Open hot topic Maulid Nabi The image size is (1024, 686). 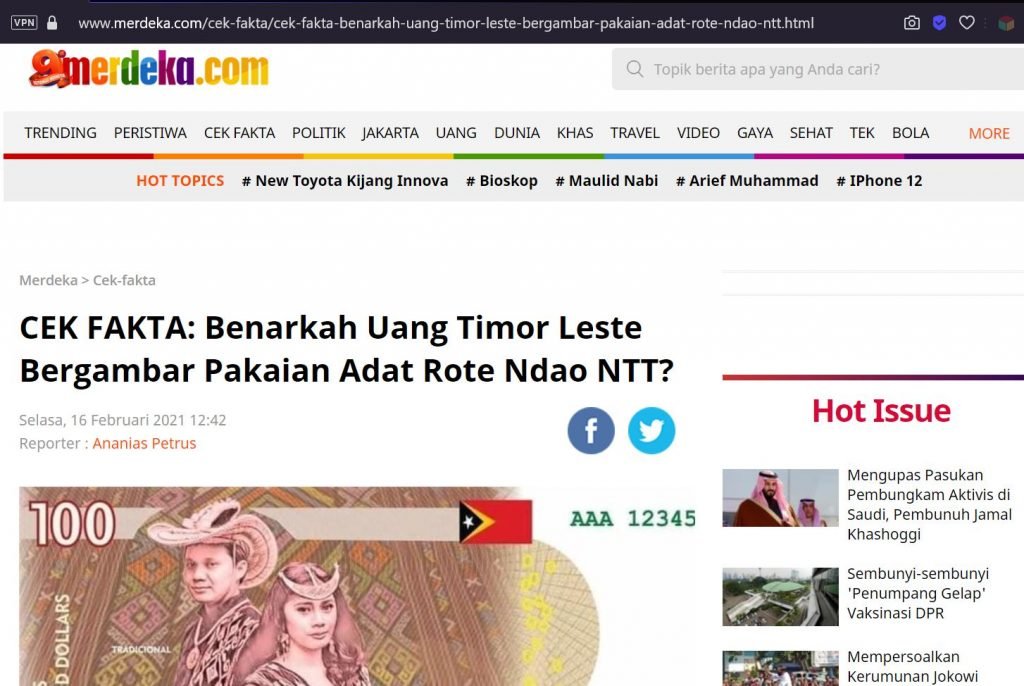(x=607, y=181)
